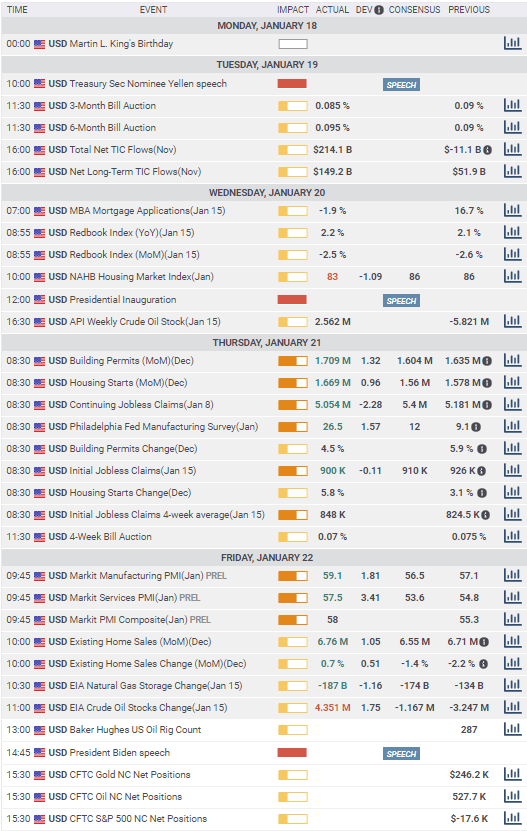Click SPEECH badge for Presidential Inauguration

[401, 301]
